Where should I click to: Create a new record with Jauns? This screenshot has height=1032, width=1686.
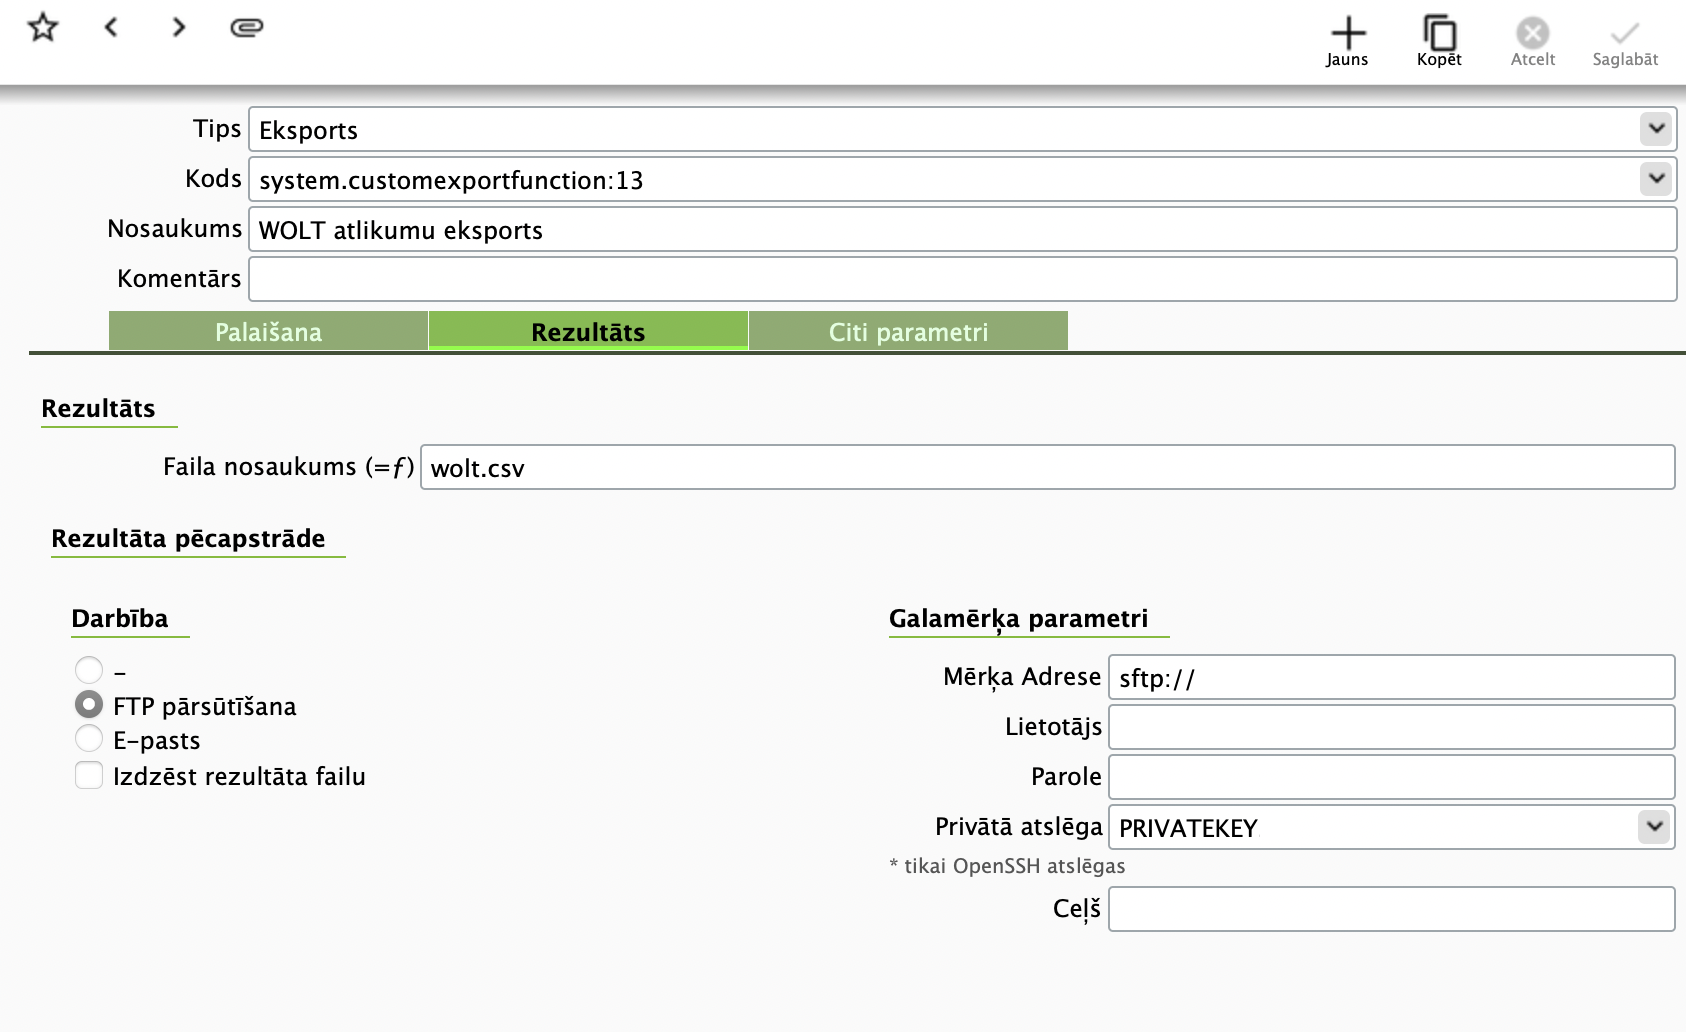pyautogui.click(x=1347, y=41)
